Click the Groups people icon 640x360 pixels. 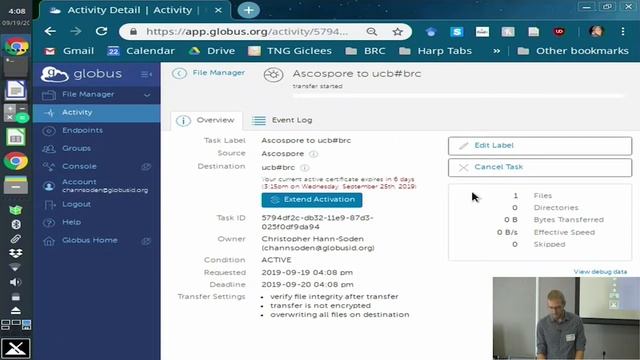point(49,149)
